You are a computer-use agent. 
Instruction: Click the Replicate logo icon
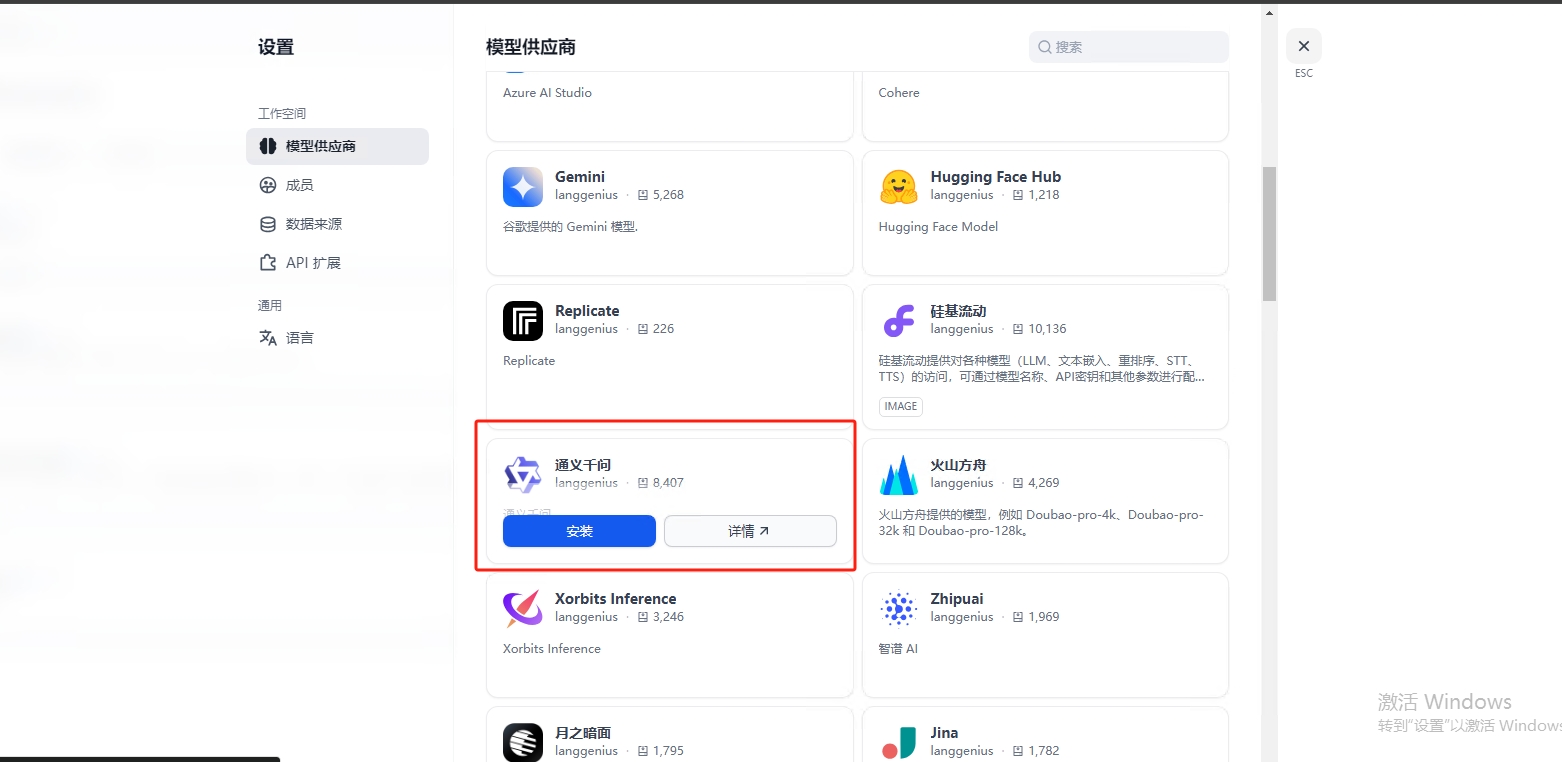point(523,321)
